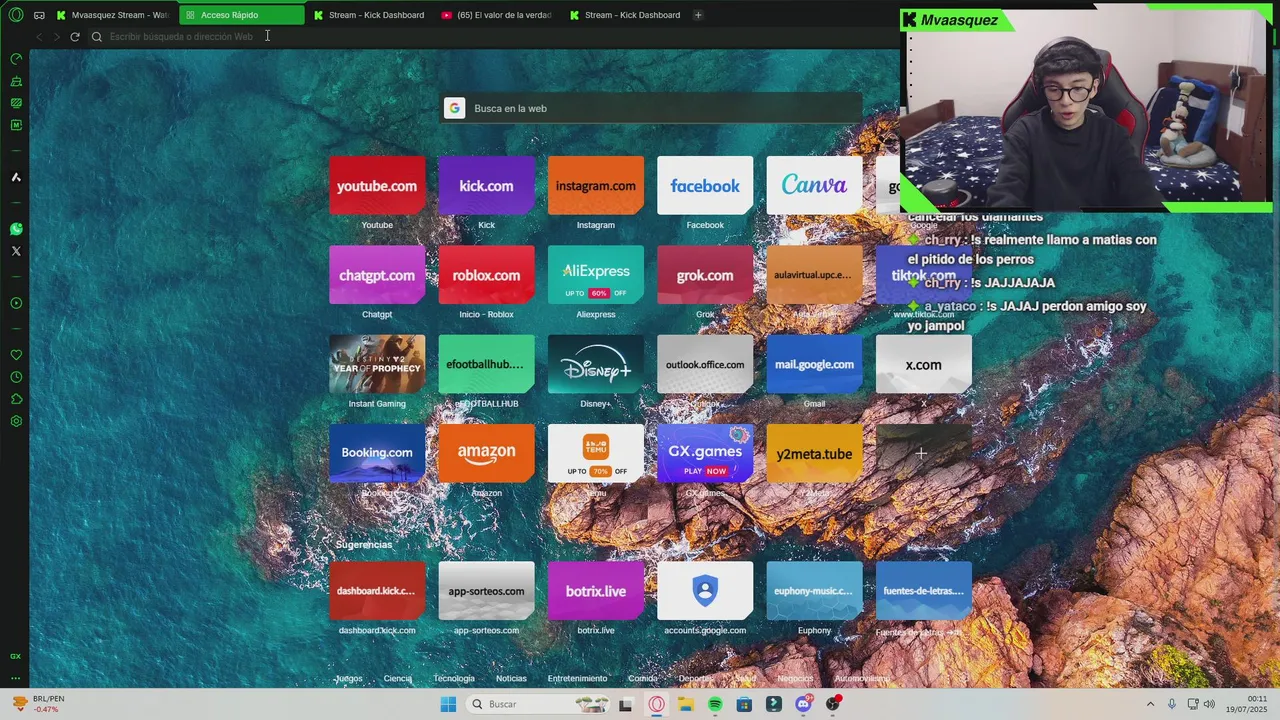Open the Tecnología news category
This screenshot has height=720, width=1280.
[454, 678]
